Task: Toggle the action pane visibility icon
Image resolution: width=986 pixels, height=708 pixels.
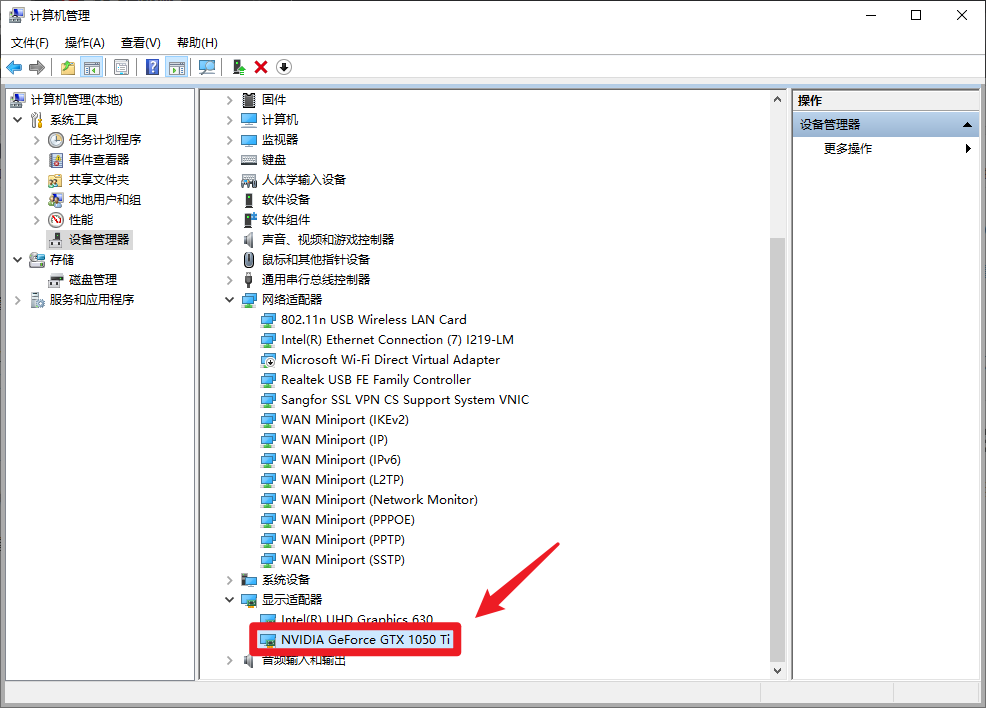Action: [178, 67]
